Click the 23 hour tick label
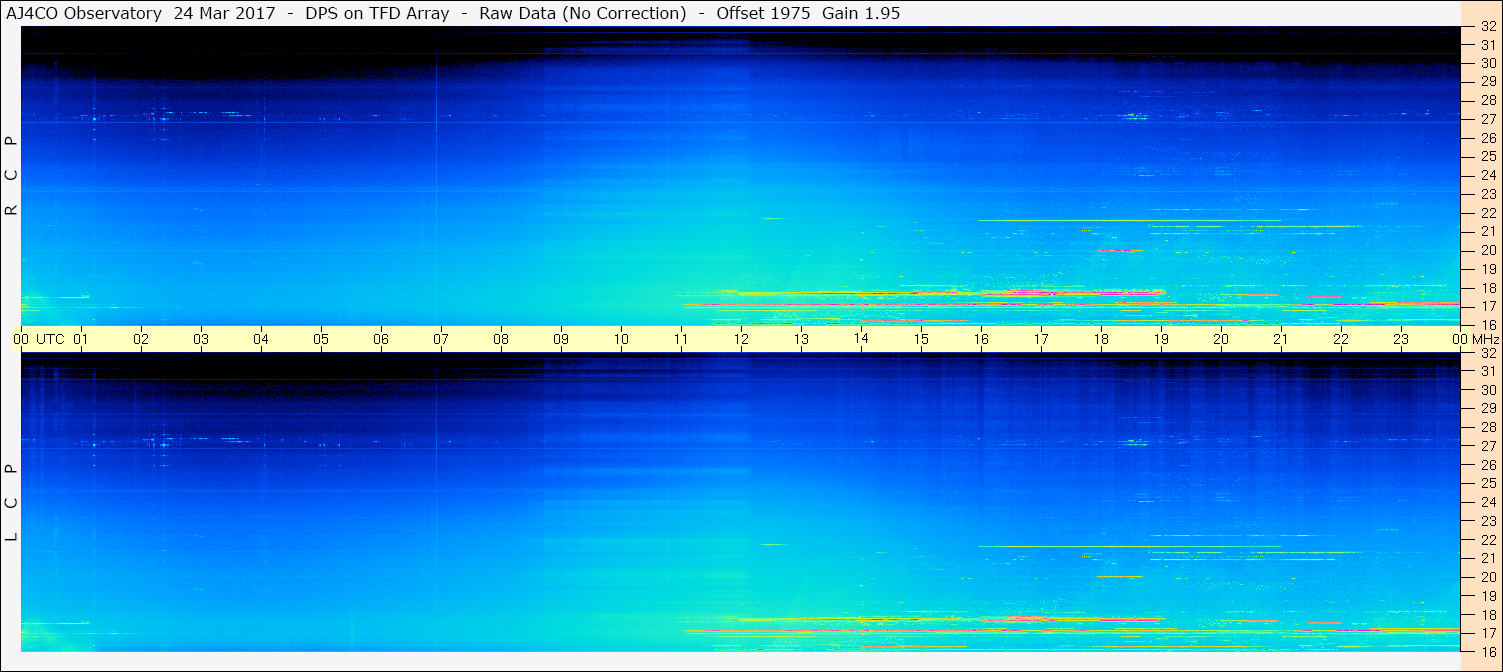Viewport: 1503px width, 672px height. (1401, 339)
